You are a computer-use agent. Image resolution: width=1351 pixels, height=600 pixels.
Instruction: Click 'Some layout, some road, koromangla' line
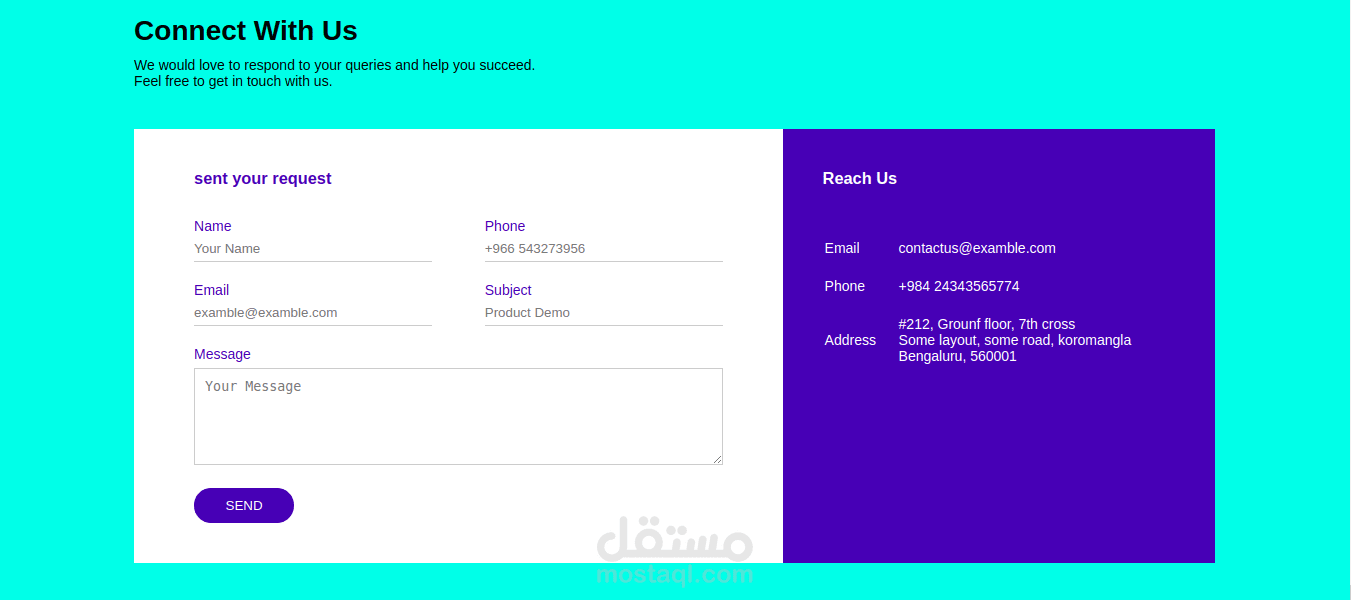click(x=1015, y=340)
